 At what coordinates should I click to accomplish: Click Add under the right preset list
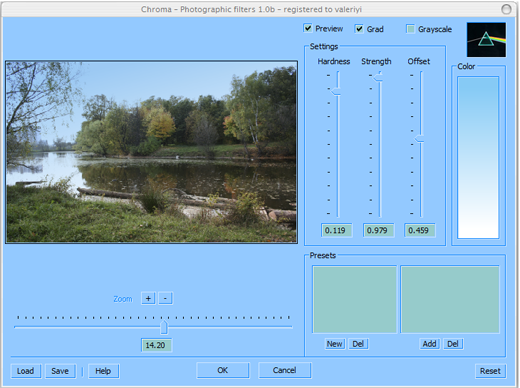pyautogui.click(x=429, y=344)
